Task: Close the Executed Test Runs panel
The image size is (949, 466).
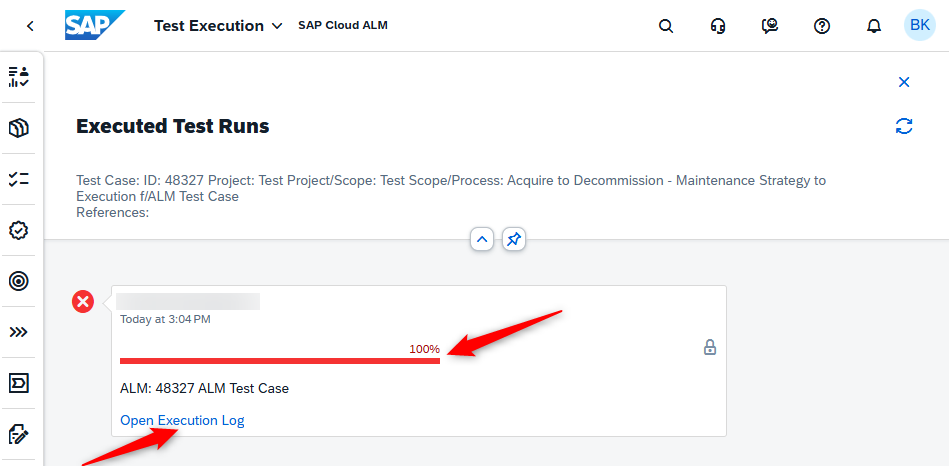Action: (x=904, y=82)
